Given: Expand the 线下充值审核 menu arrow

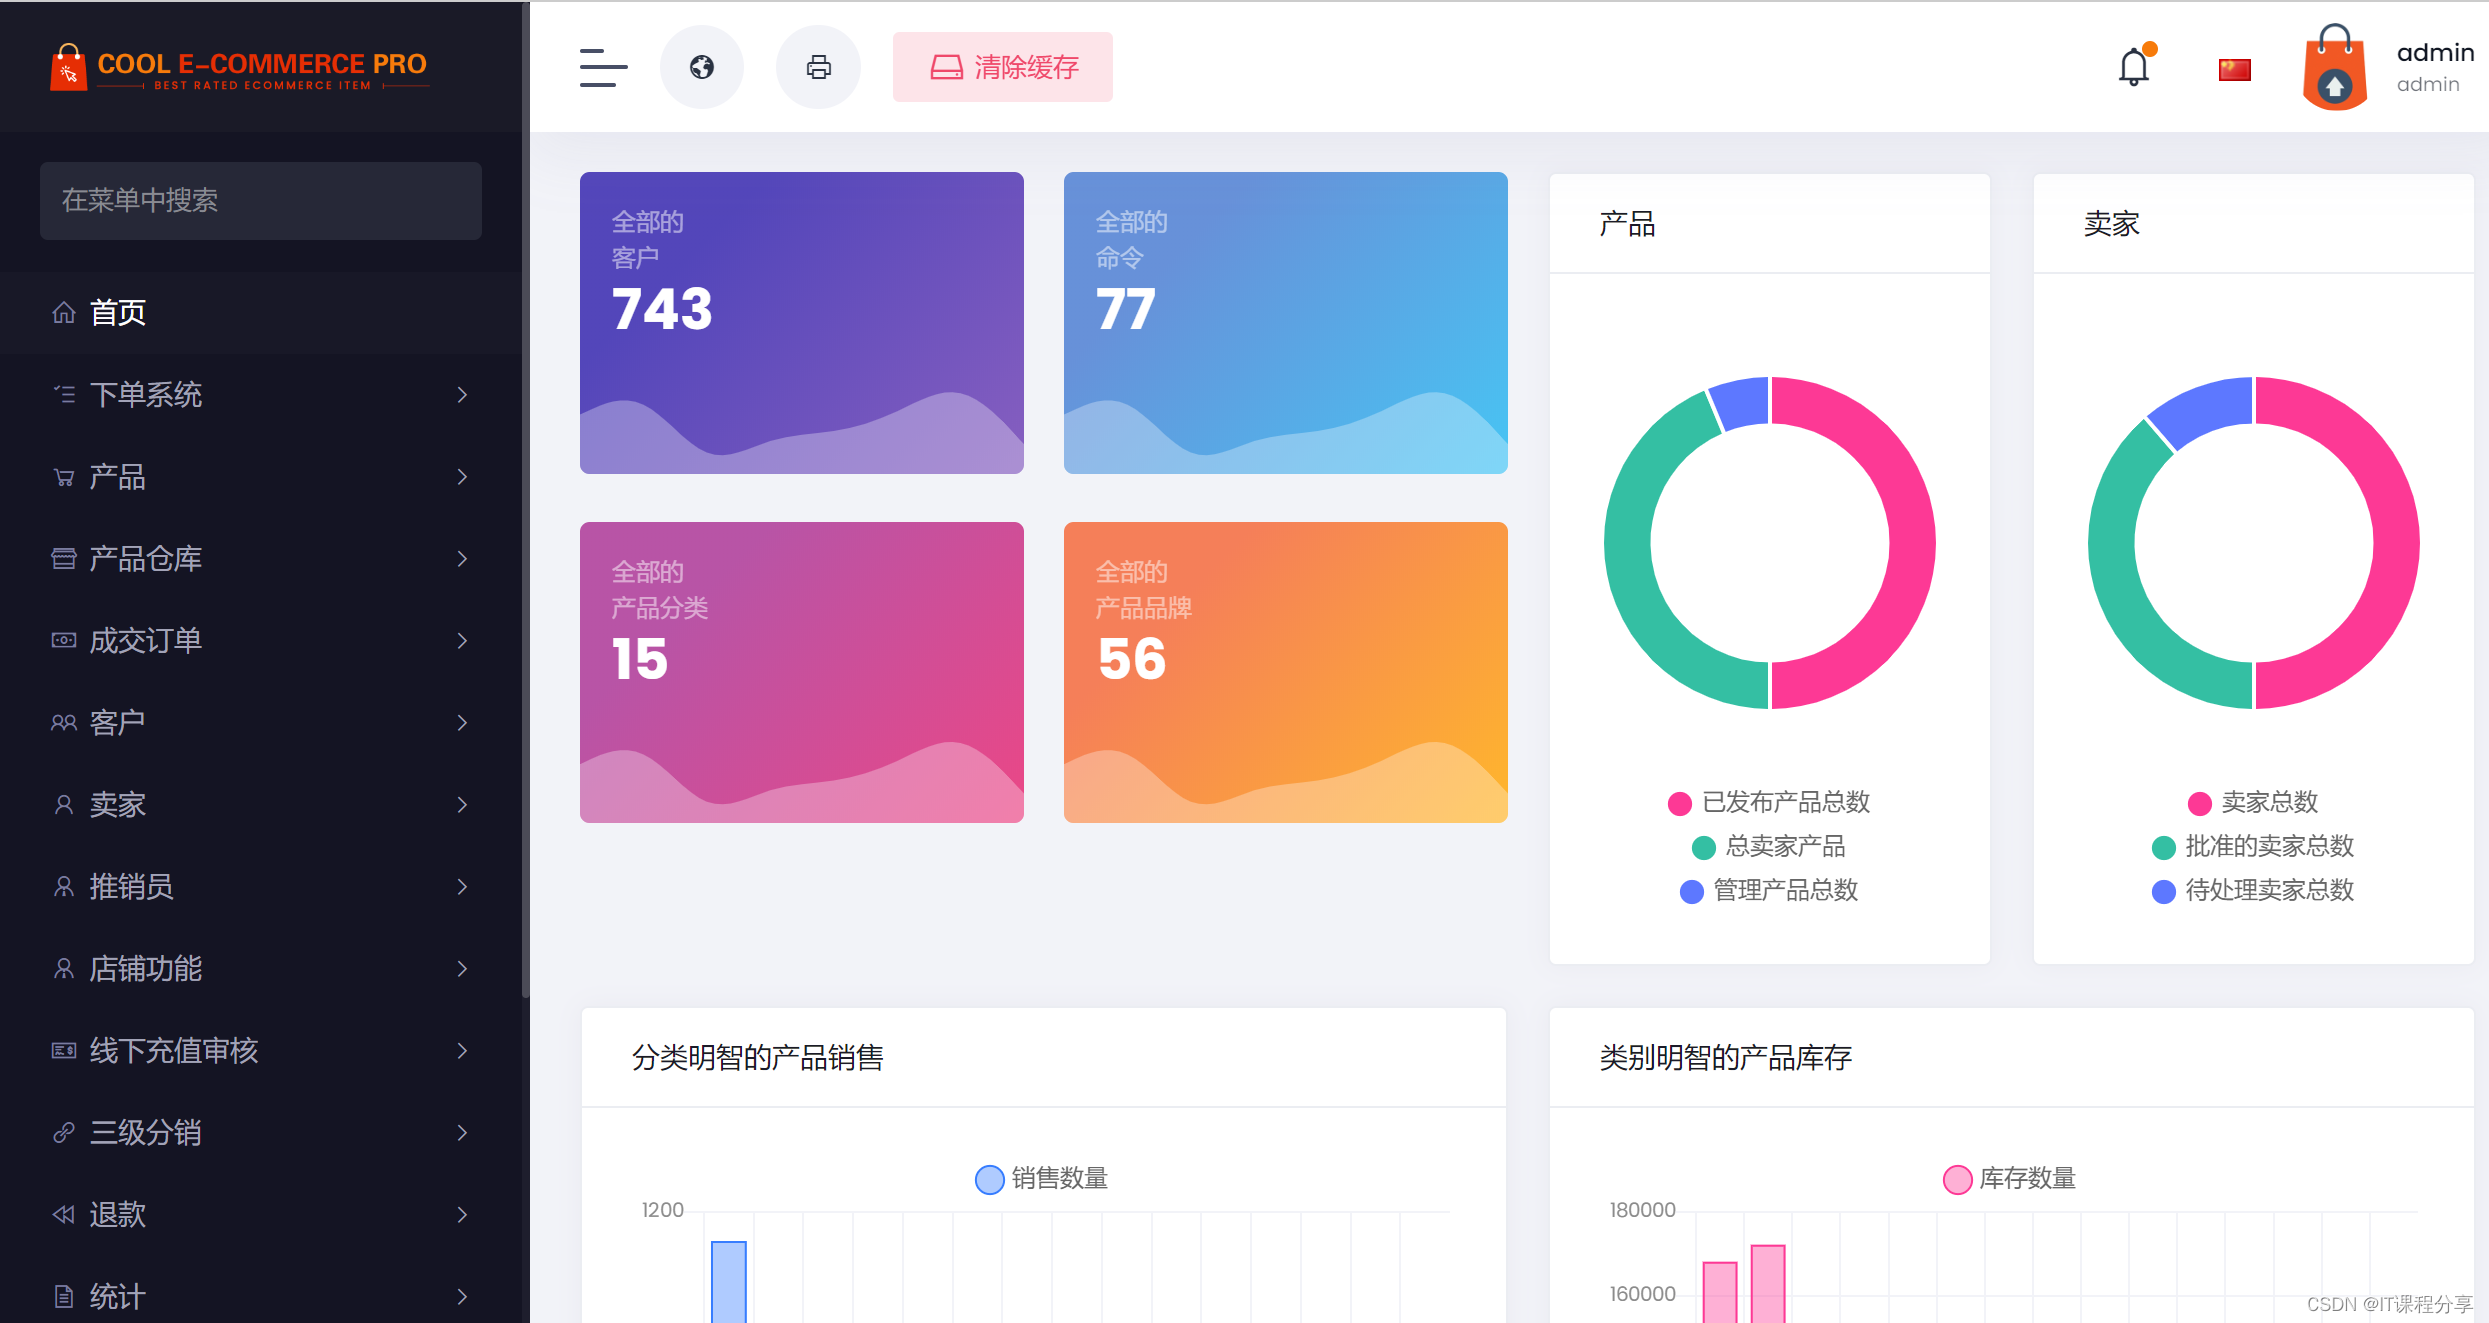Looking at the screenshot, I should (x=462, y=1051).
